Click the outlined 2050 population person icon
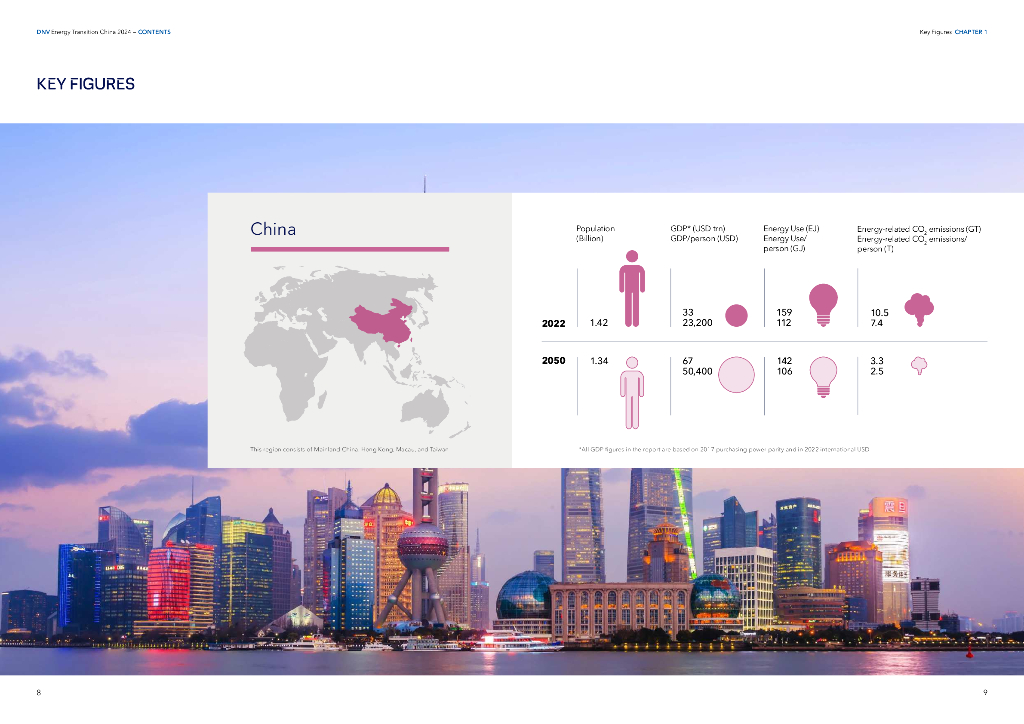Image resolution: width=1024 pixels, height=724 pixels. (632, 392)
